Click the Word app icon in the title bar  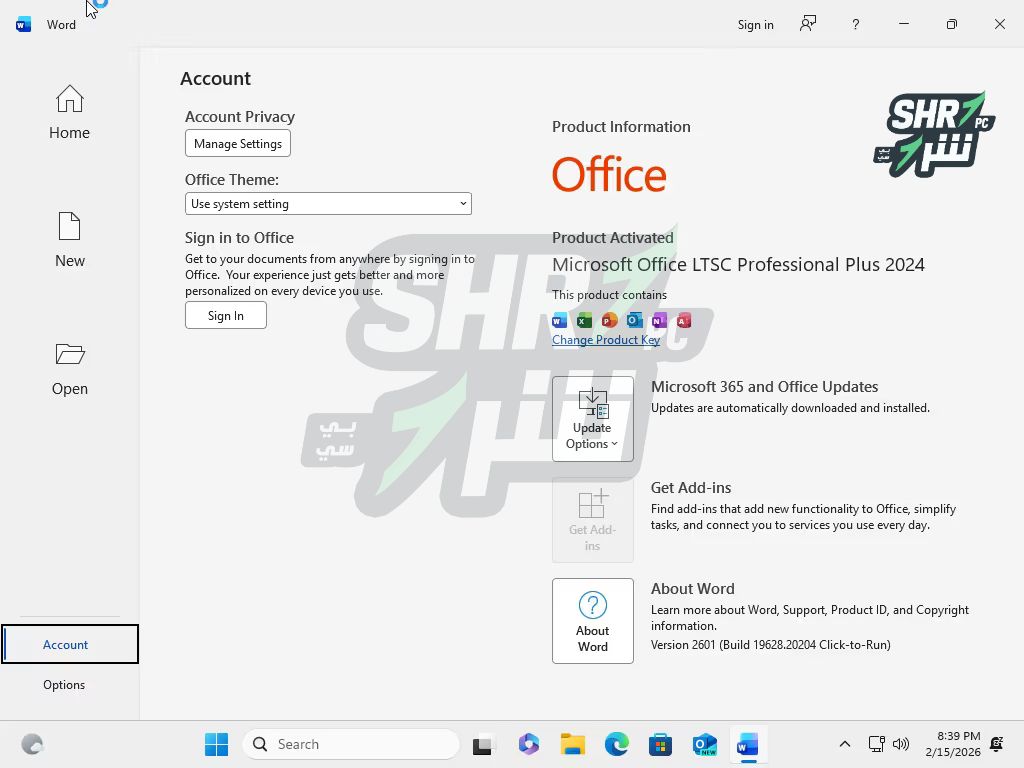pos(24,25)
